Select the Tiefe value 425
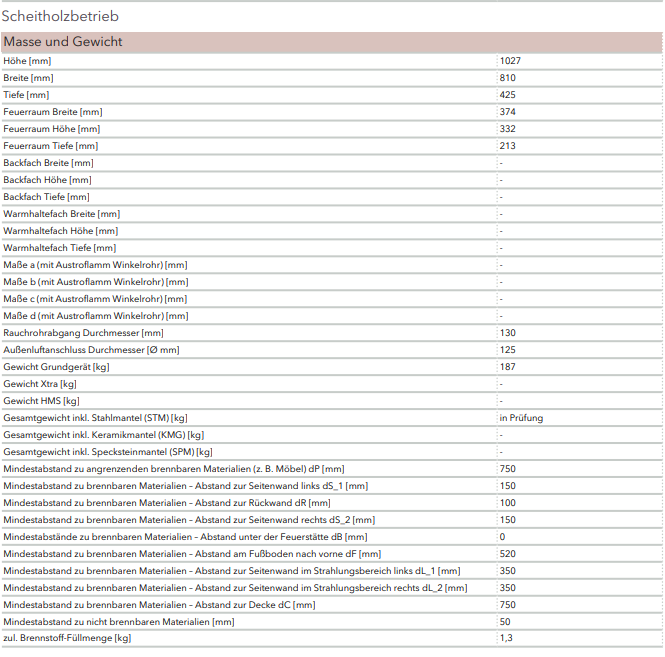Screen dimensions: 665x657 click(507, 95)
